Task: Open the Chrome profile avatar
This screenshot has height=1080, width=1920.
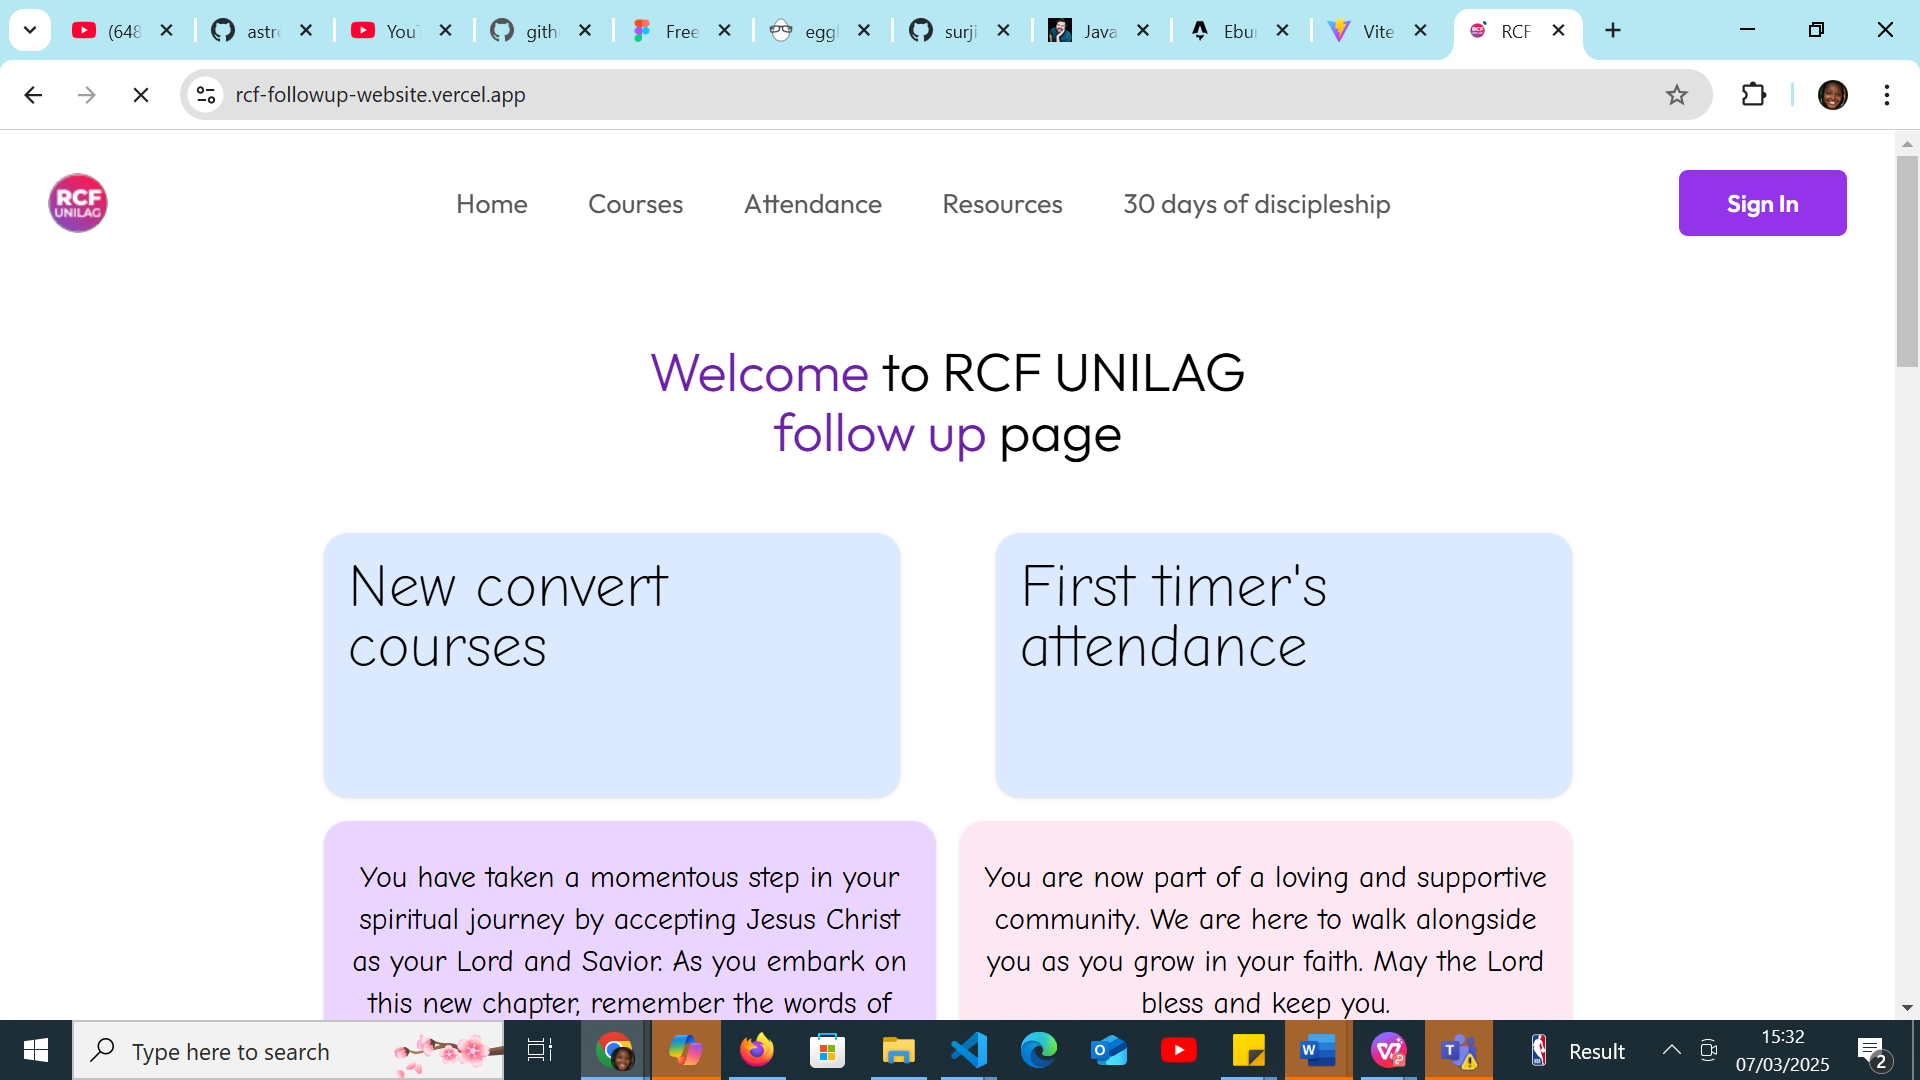Action: click(1832, 95)
